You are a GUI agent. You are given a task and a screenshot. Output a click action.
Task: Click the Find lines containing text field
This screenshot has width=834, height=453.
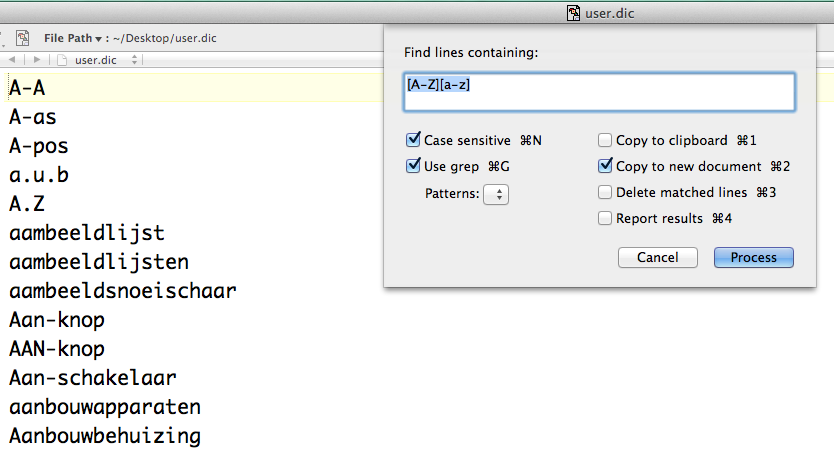pyautogui.click(x=599, y=92)
